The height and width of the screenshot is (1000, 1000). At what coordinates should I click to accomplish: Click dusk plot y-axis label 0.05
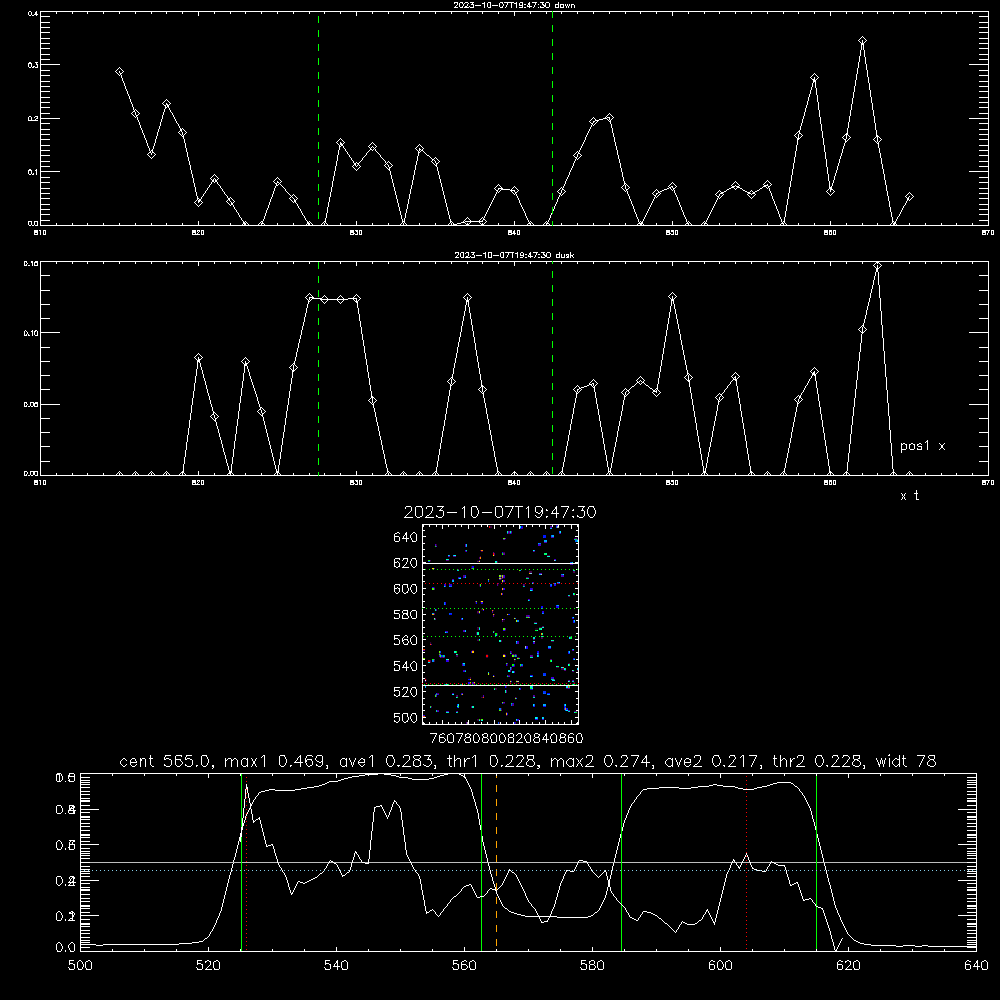tap(31, 404)
